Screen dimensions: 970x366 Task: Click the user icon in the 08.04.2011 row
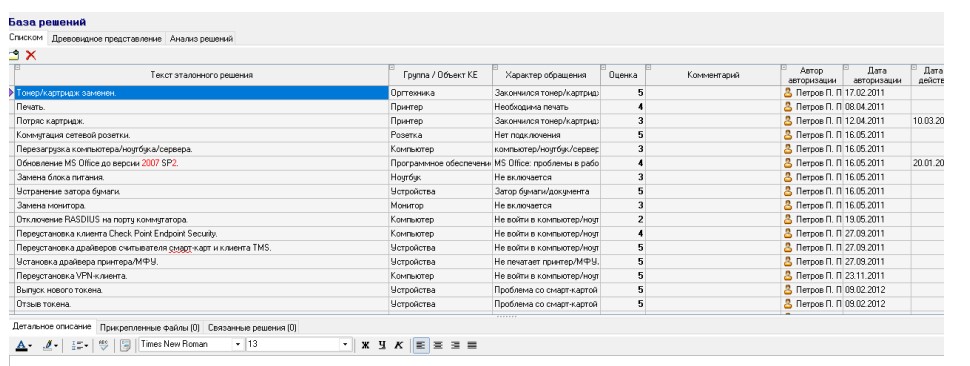788,106
